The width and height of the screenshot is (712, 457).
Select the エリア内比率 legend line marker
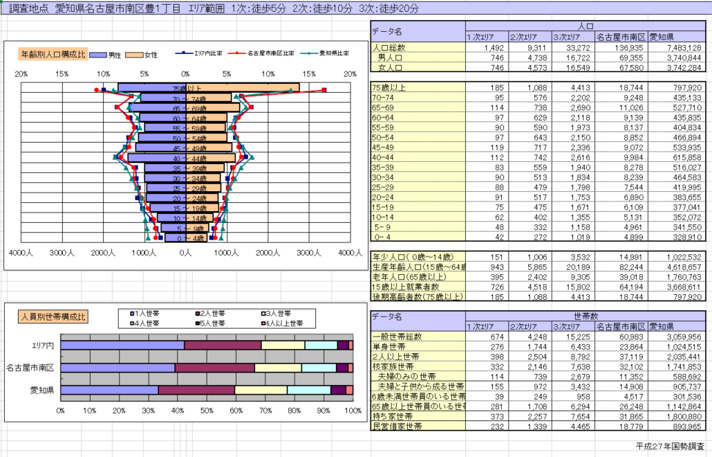pos(194,50)
